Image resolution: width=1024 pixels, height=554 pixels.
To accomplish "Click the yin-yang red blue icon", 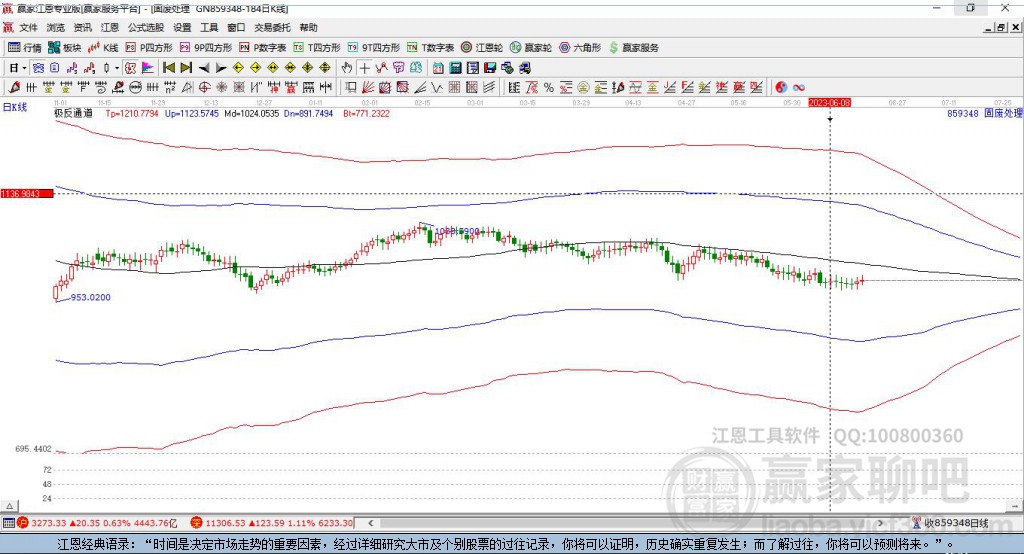I will click(x=781, y=88).
